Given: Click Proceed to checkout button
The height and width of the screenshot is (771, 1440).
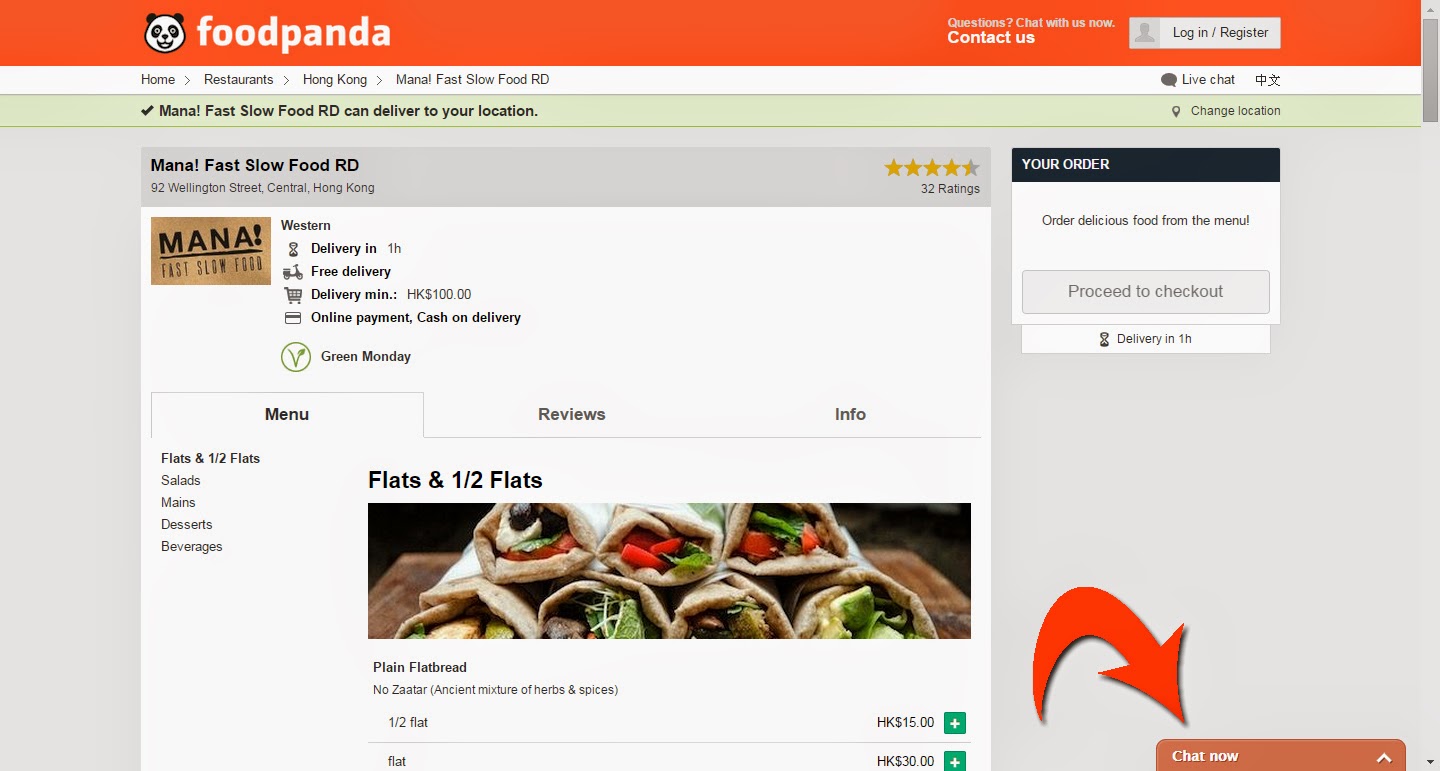Looking at the screenshot, I should (x=1146, y=292).
